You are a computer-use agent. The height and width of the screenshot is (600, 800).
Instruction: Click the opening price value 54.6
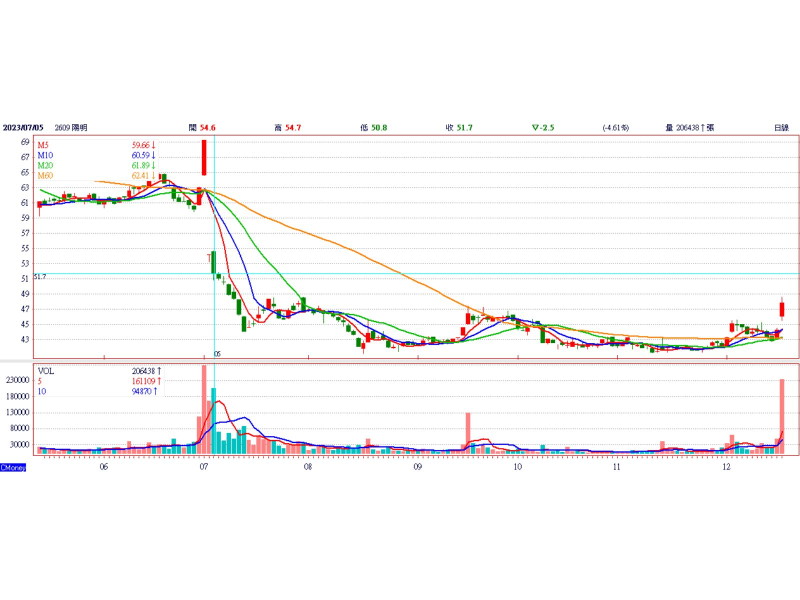pos(208,128)
